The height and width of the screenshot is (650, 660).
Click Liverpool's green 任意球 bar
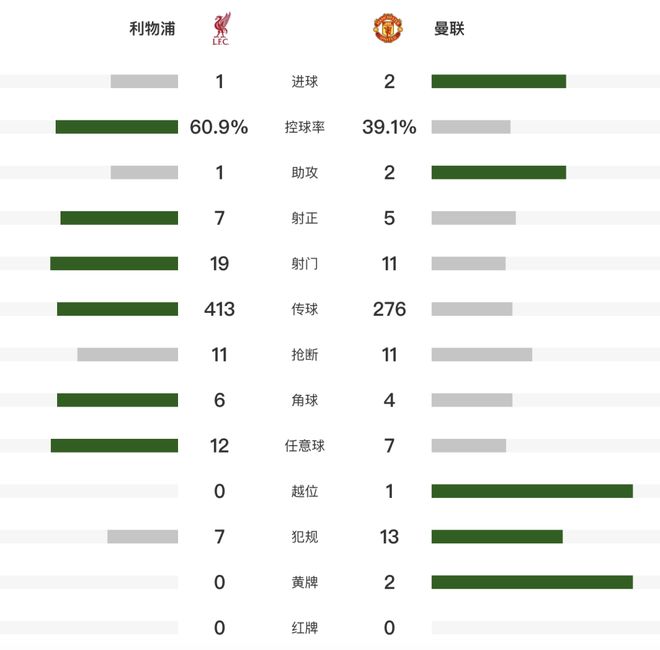tap(114, 446)
